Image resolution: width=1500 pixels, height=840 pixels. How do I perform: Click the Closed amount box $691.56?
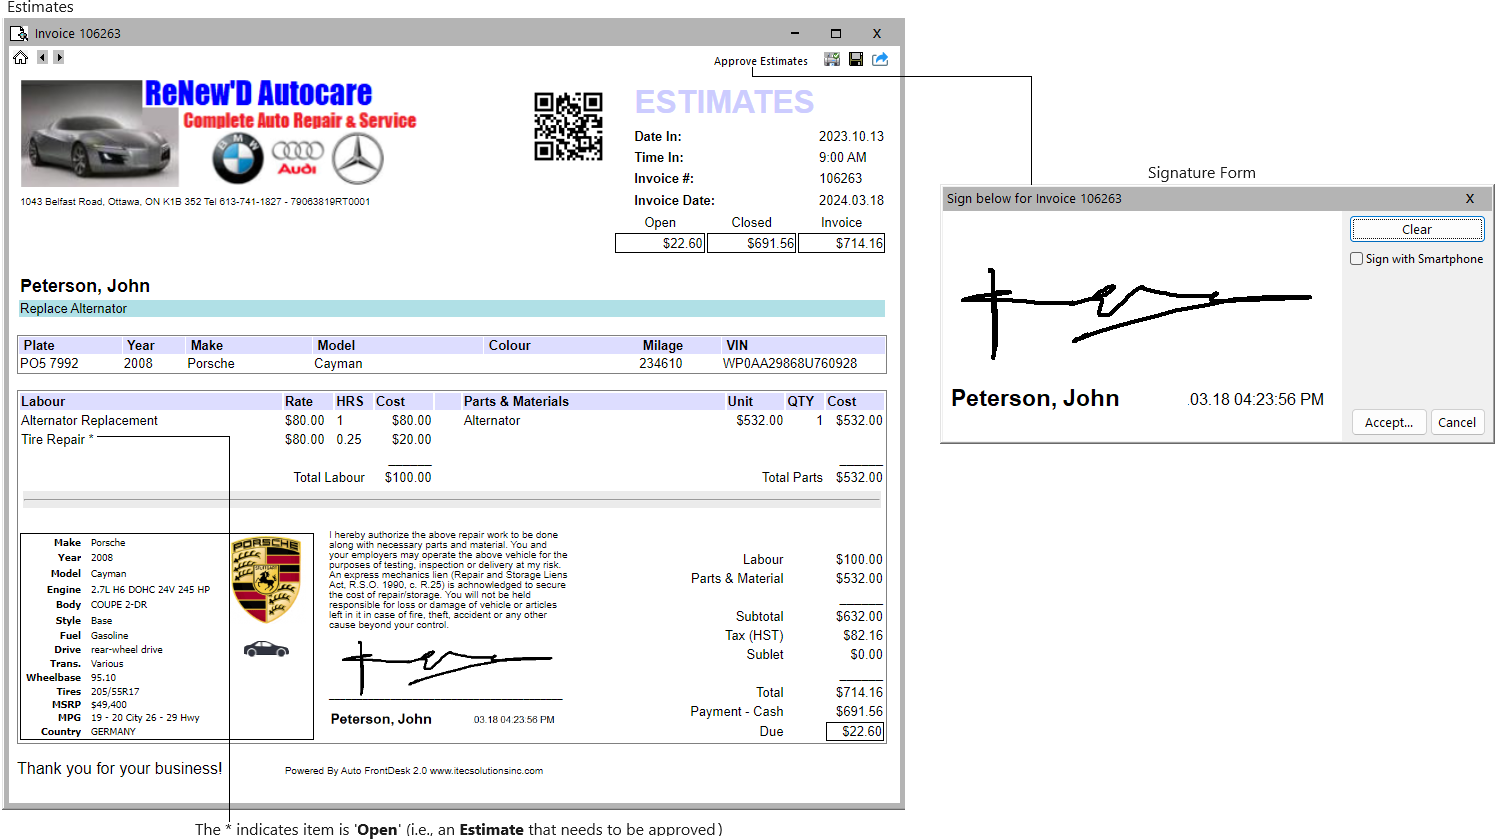[x=752, y=243]
